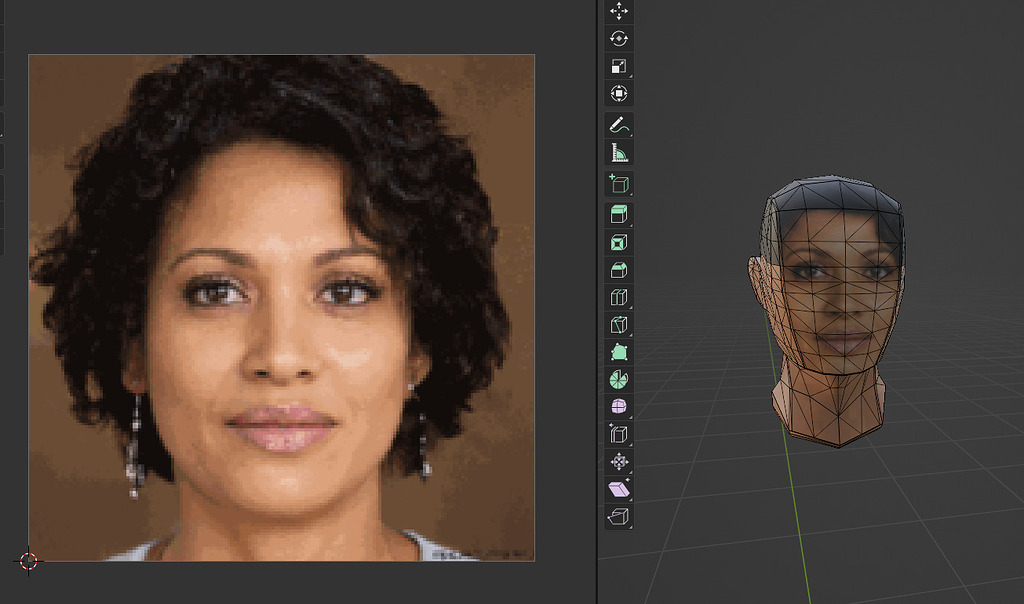Select the Inset Faces tool
This screenshot has height=604, width=1024.
click(619, 240)
